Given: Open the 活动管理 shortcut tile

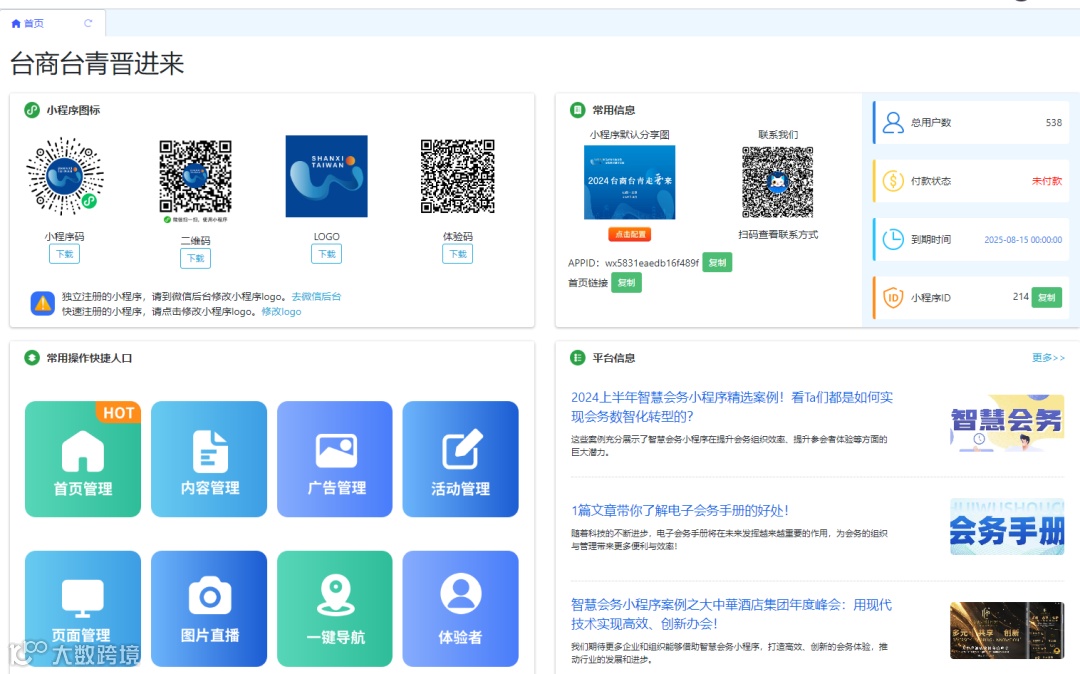Looking at the screenshot, I should pyautogui.click(x=460, y=459).
